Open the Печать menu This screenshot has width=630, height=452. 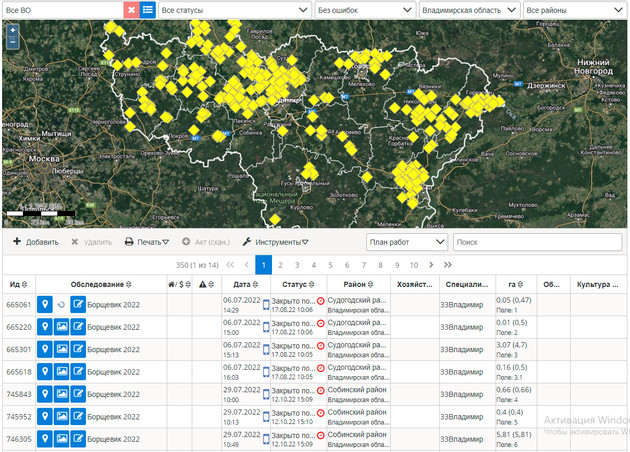[x=147, y=242]
